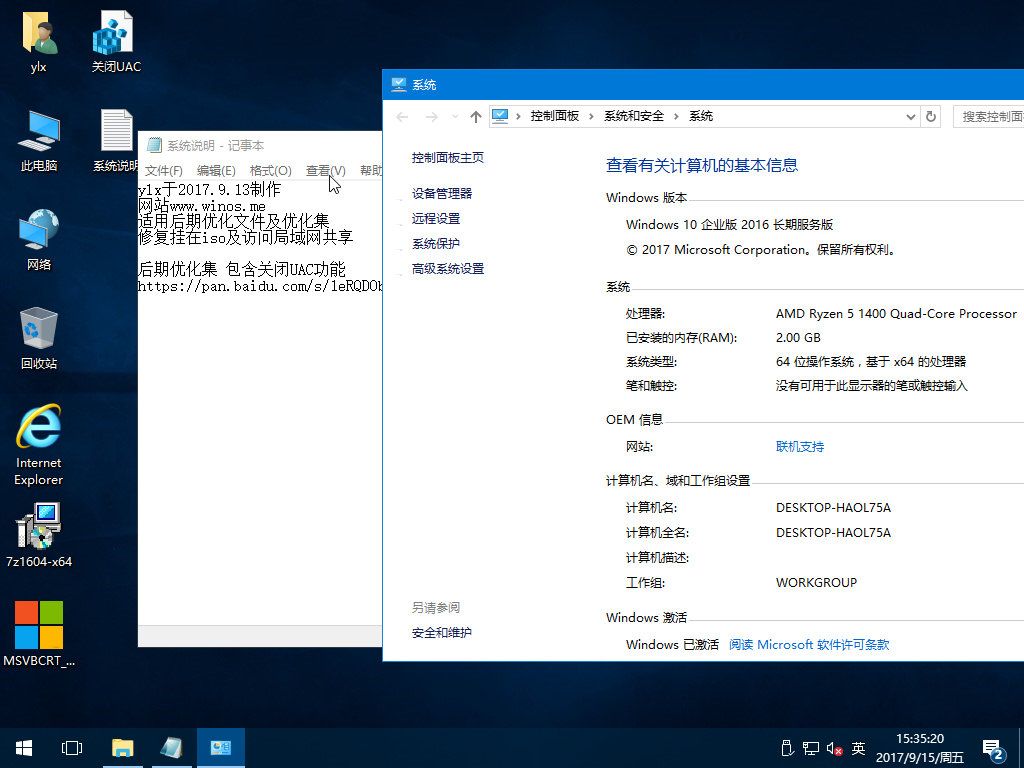The width and height of the screenshot is (1024, 768).
Task: Open Task View from the taskbar
Action: pos(72,748)
